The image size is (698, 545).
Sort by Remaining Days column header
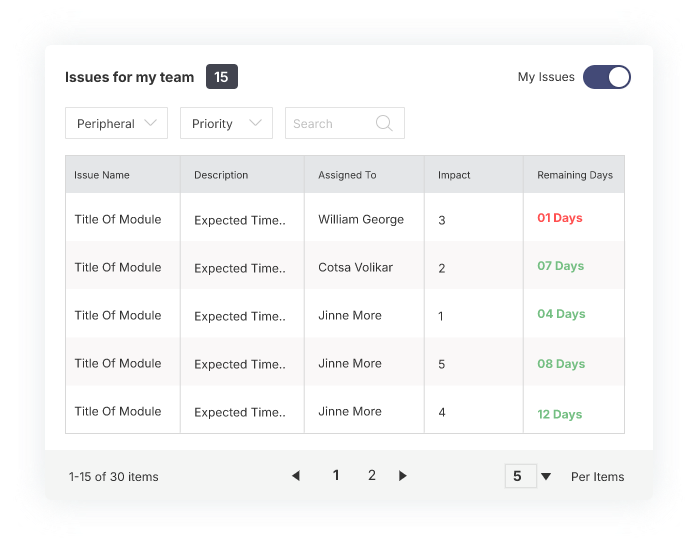click(x=575, y=175)
